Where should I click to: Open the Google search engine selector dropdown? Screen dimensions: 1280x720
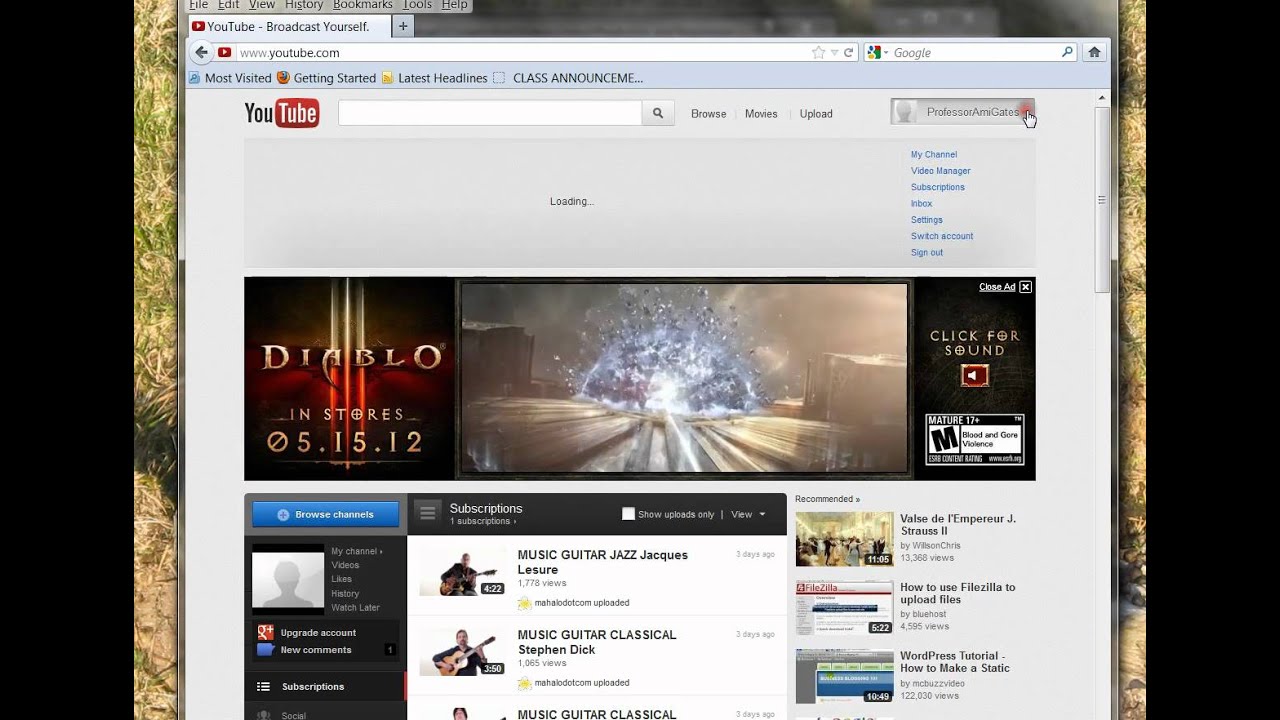click(877, 52)
